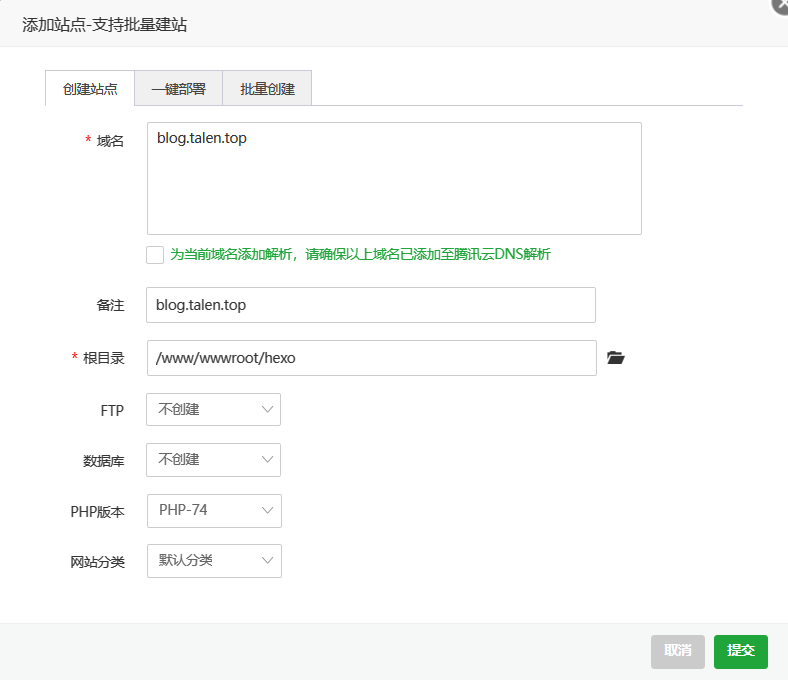Enable adding DNS resolution for current domain

pyautogui.click(x=155, y=255)
